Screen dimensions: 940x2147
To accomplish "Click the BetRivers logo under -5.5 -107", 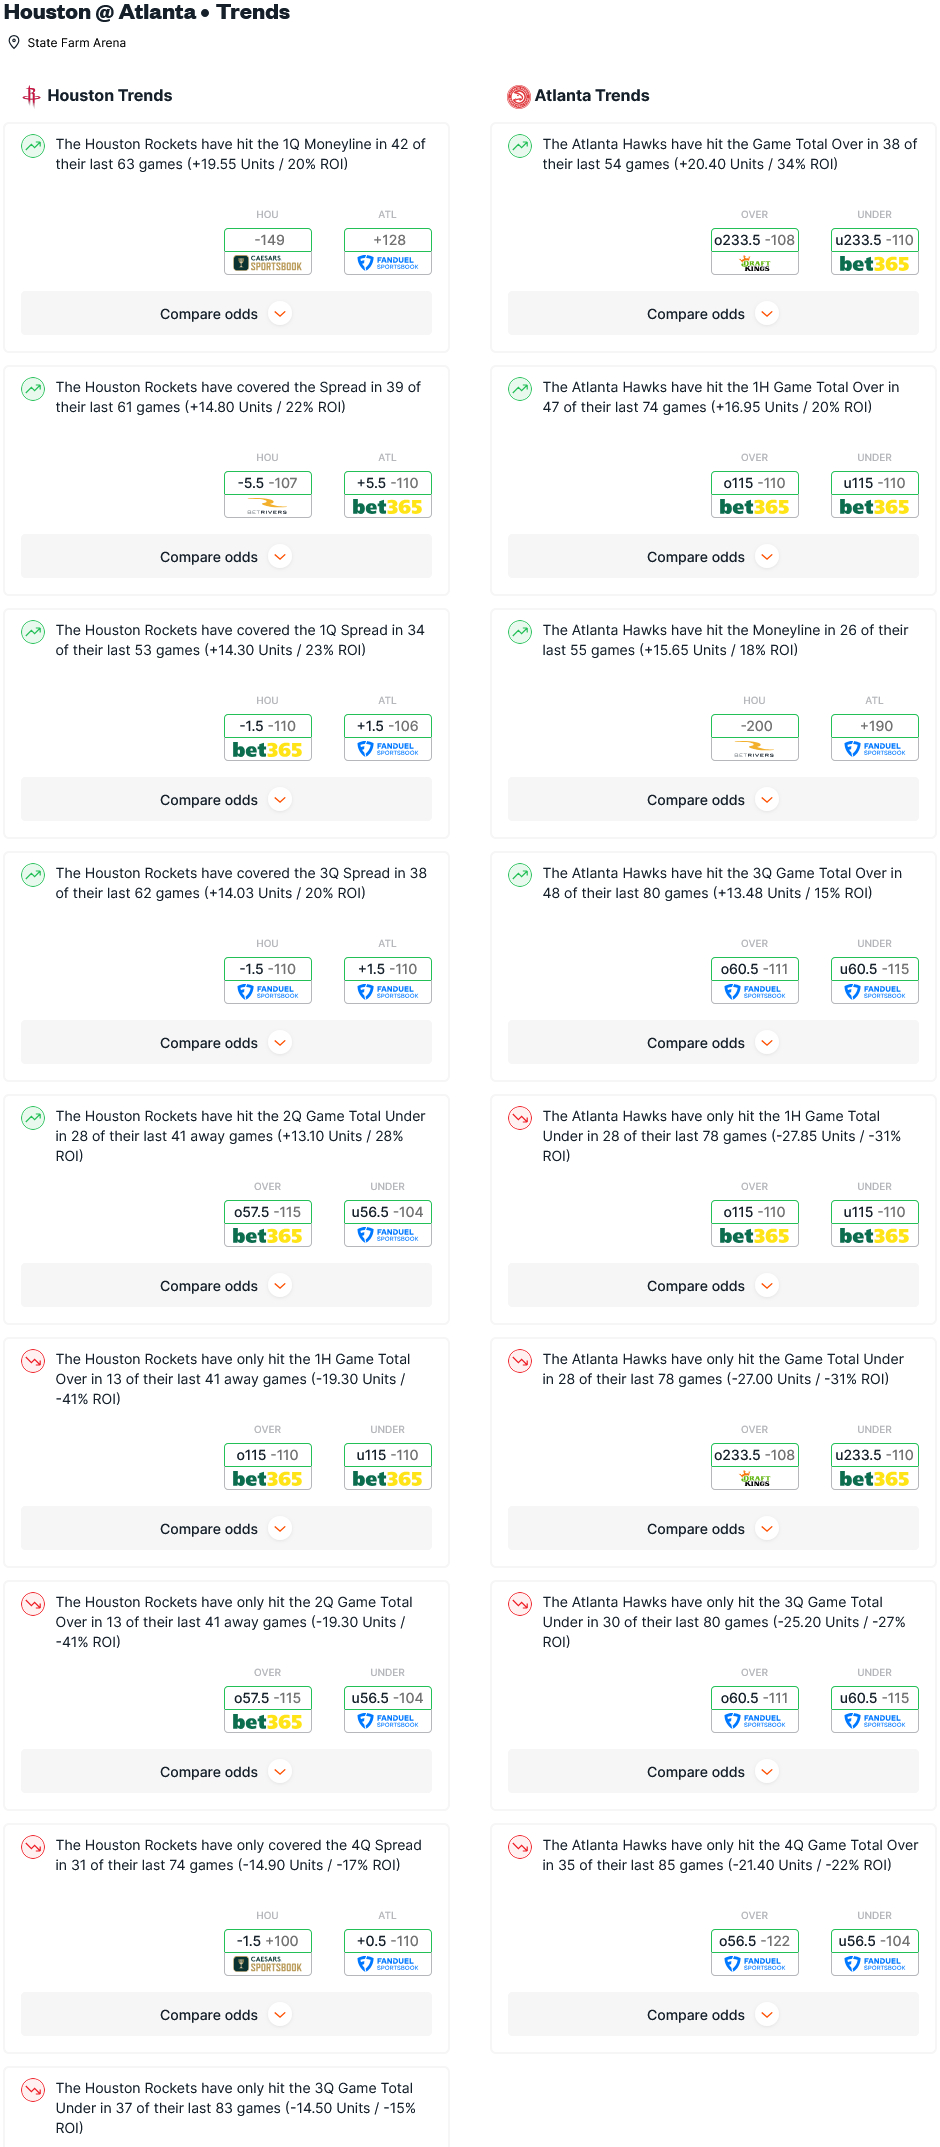I will [268, 506].
